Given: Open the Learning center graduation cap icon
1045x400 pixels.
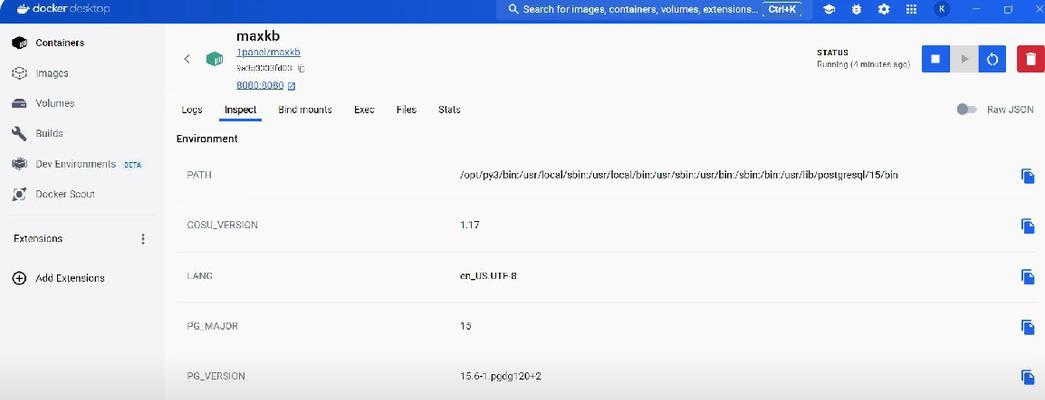Looking at the screenshot, I should 829,9.
